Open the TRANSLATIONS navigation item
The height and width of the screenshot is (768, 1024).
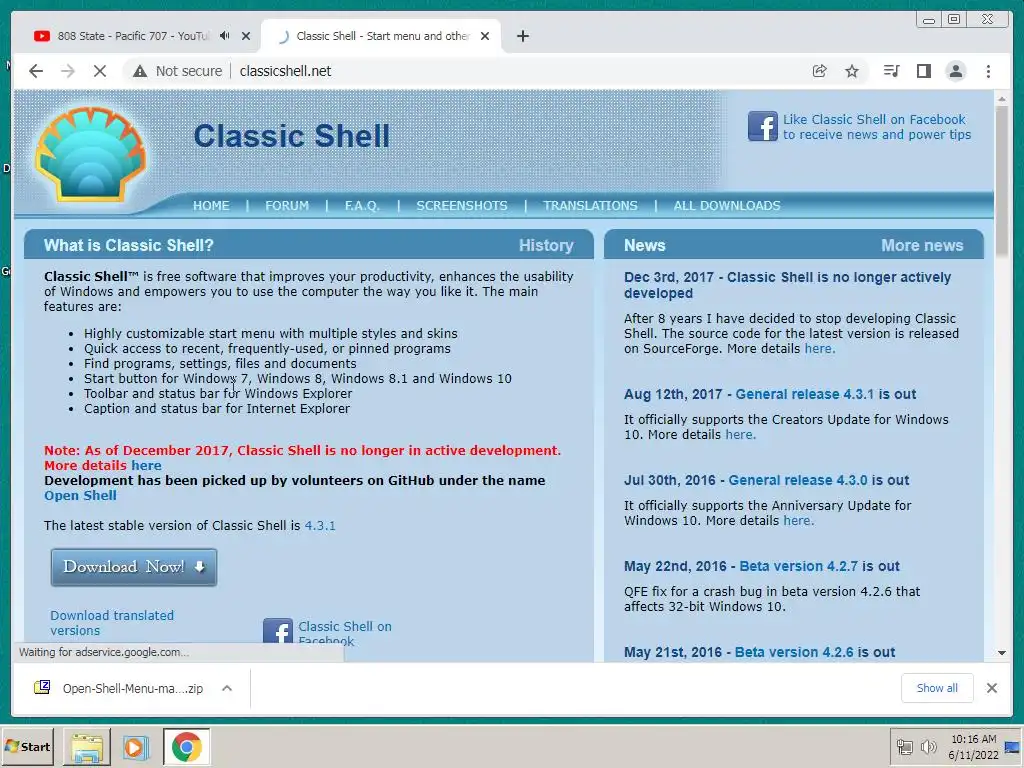pos(590,206)
